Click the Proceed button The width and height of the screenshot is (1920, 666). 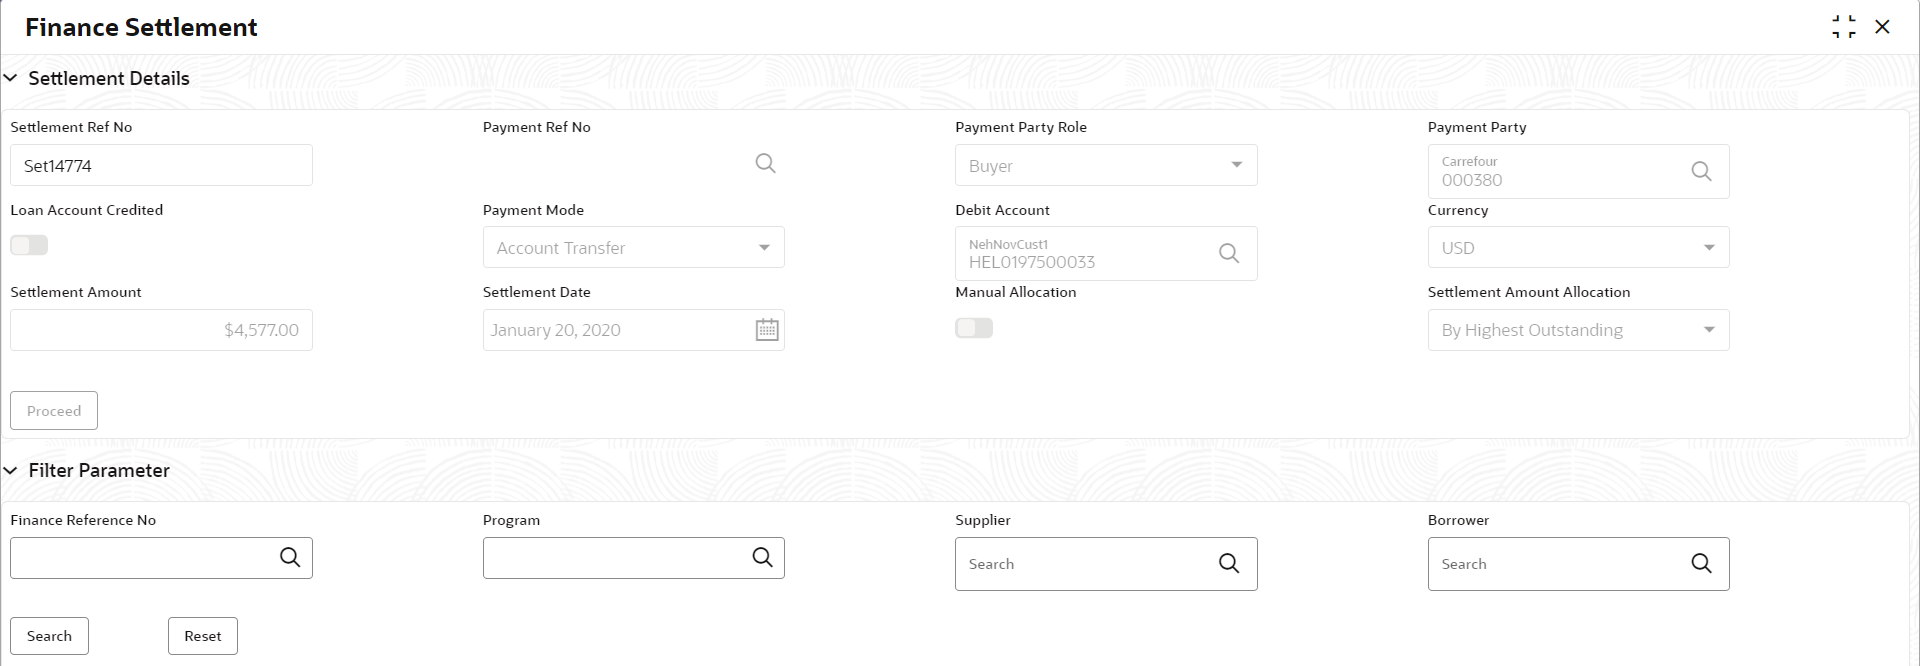click(x=54, y=411)
